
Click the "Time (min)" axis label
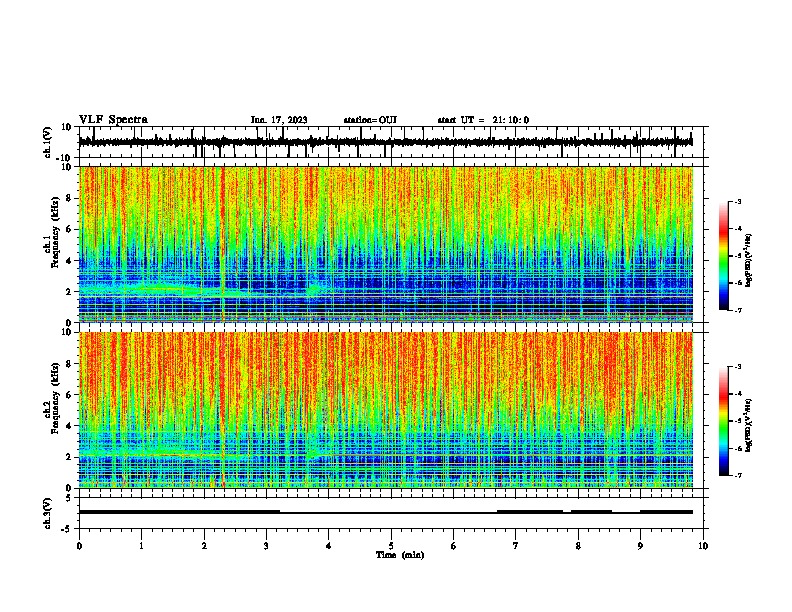[400, 555]
